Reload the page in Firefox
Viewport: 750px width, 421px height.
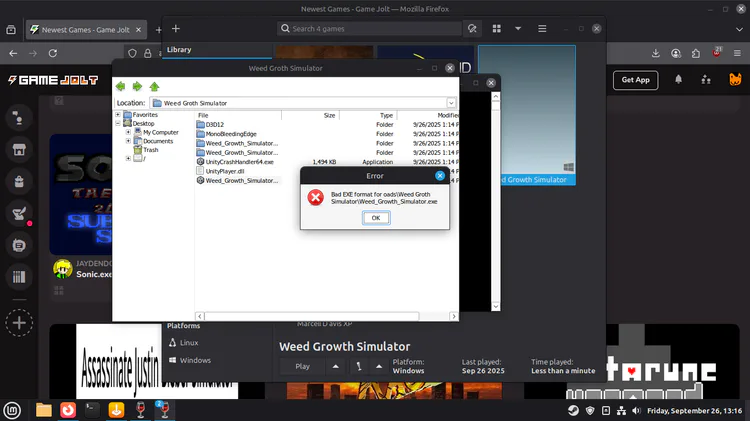tap(53, 53)
